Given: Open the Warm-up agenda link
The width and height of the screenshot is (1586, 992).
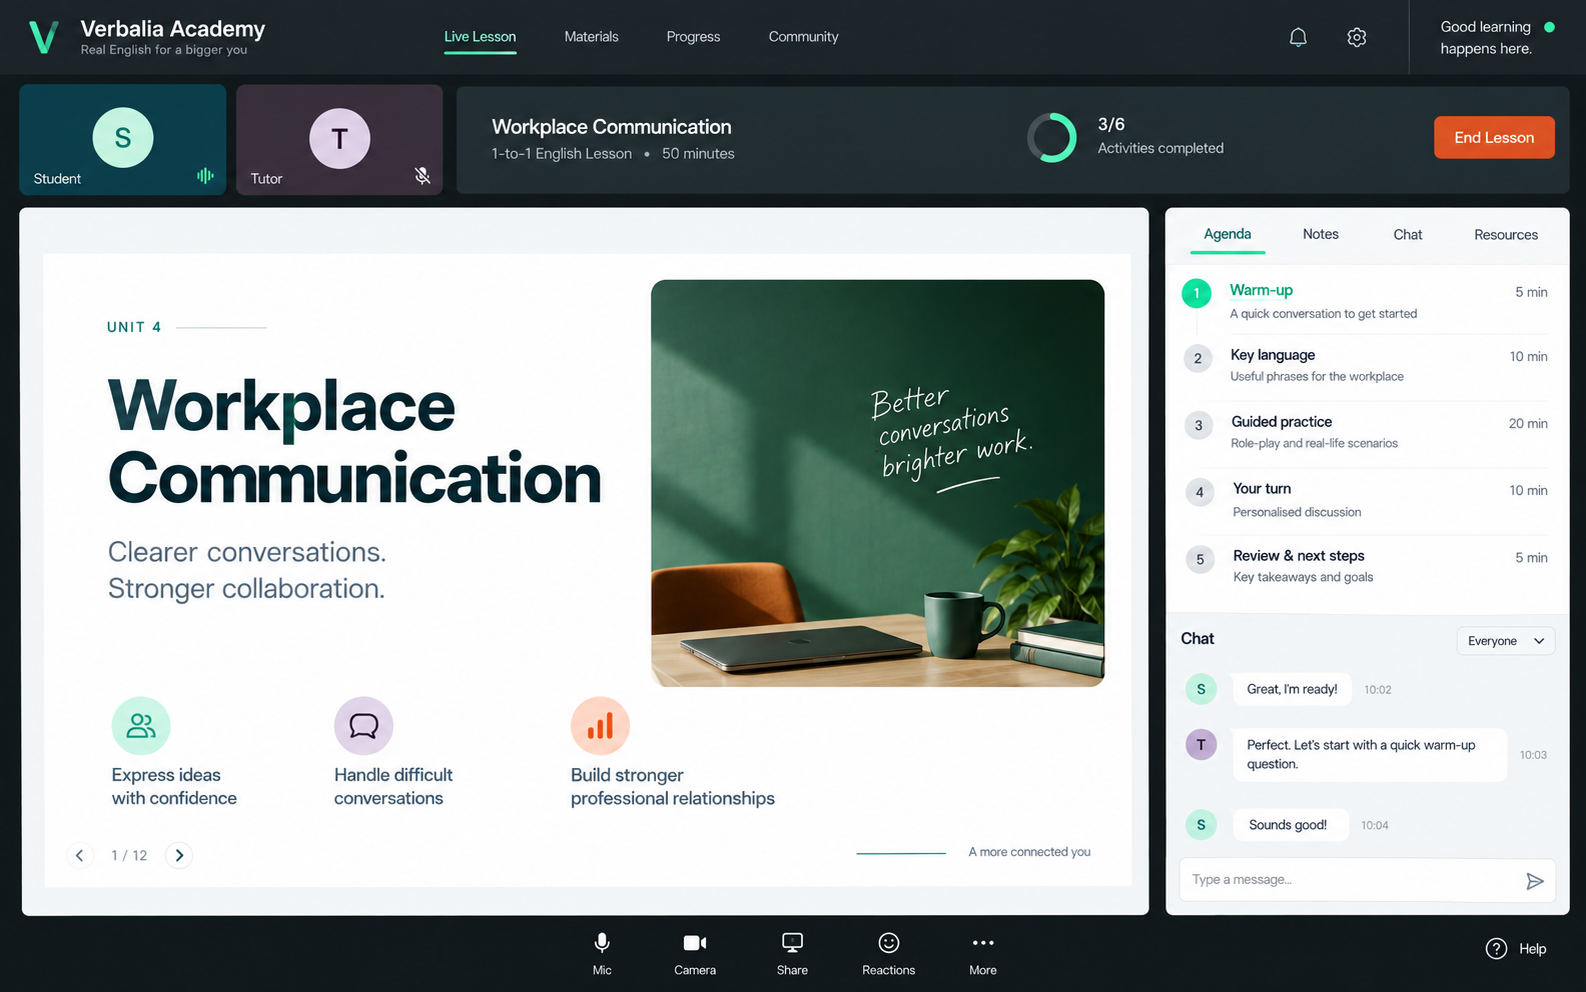Looking at the screenshot, I should 1261,290.
